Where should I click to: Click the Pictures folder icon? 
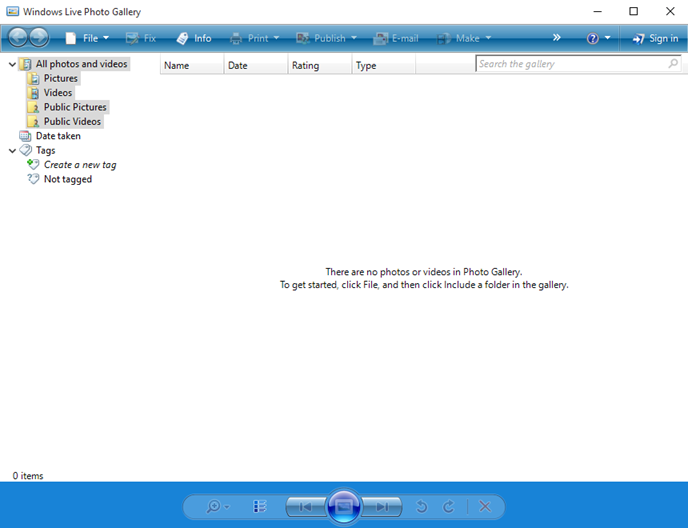tap(34, 79)
